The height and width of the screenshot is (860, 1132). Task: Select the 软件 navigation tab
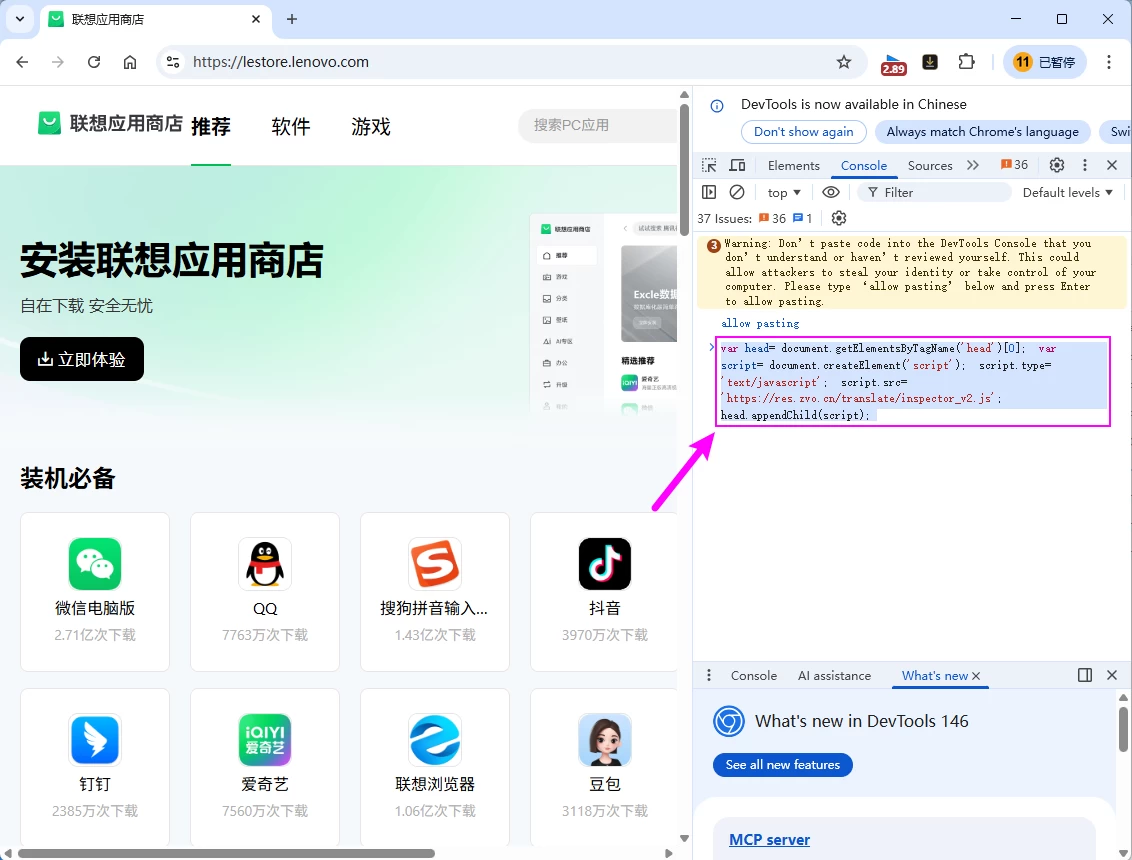pyautogui.click(x=291, y=126)
